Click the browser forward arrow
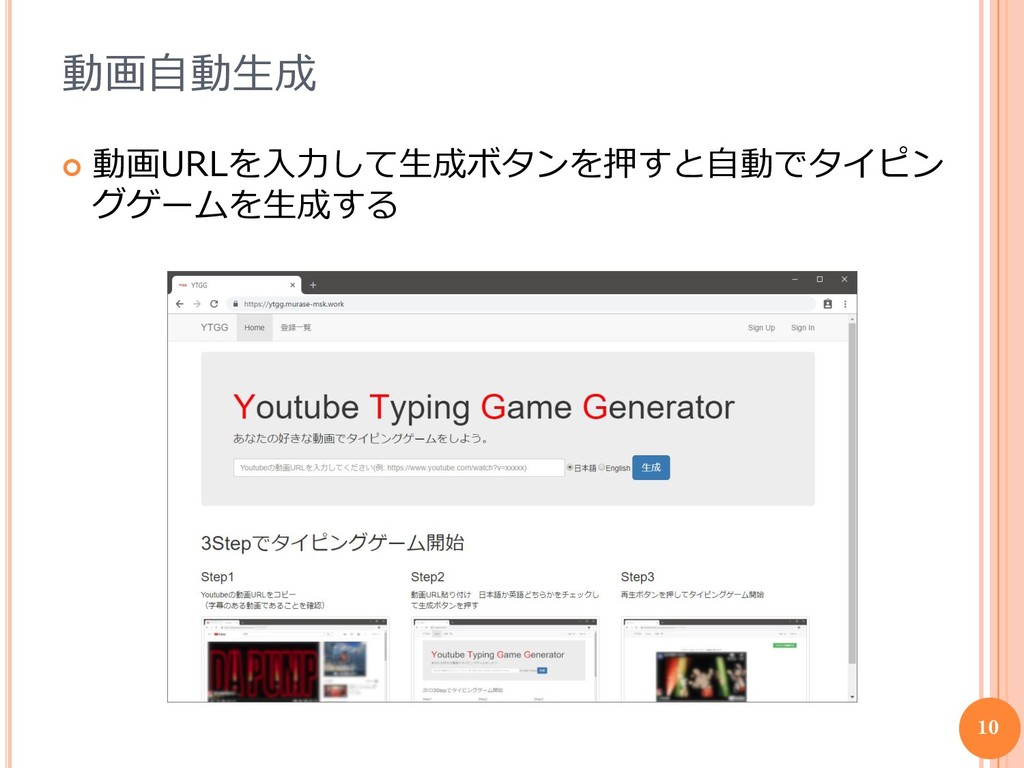This screenshot has width=1024, height=768. [197, 304]
